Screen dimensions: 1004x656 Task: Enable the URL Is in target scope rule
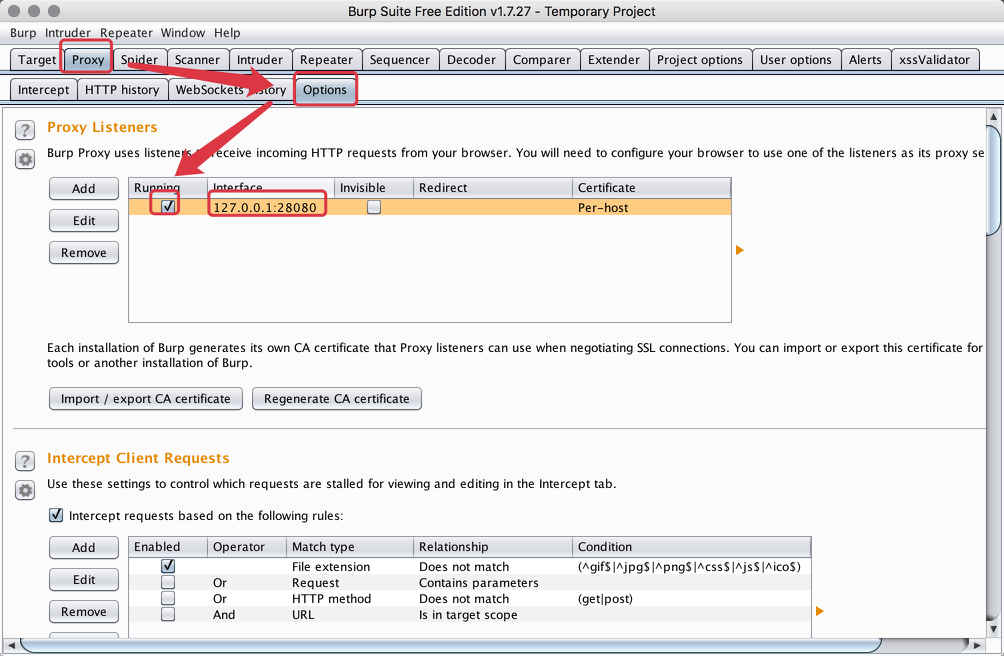tap(168, 614)
